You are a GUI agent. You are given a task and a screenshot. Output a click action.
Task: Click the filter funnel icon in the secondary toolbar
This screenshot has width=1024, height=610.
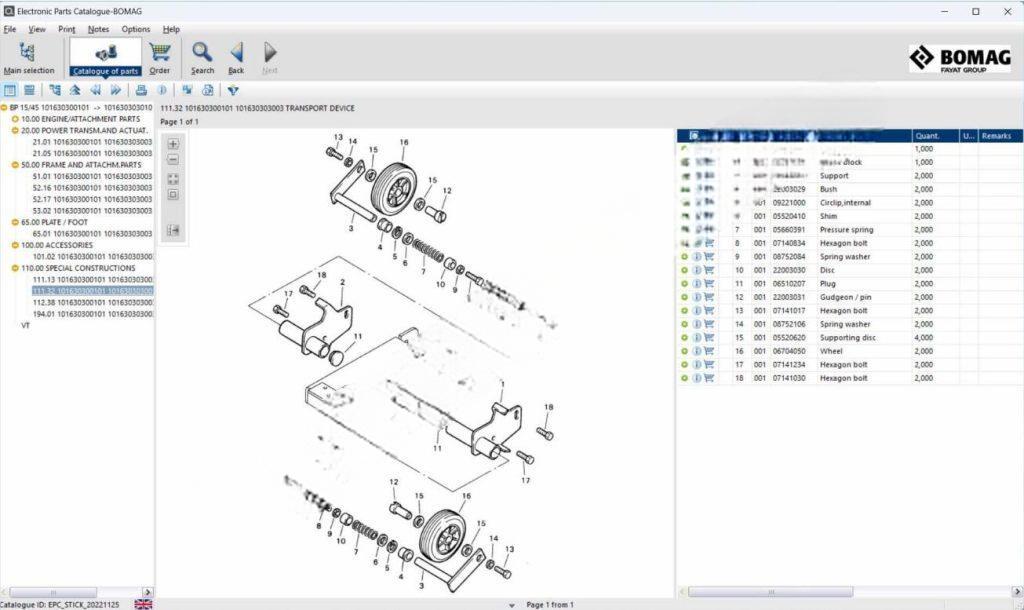(232, 89)
